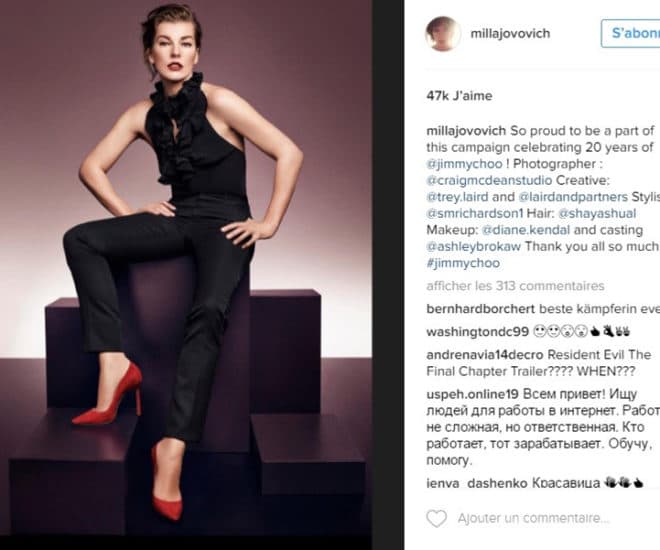Click the heart like icon

click(436, 518)
